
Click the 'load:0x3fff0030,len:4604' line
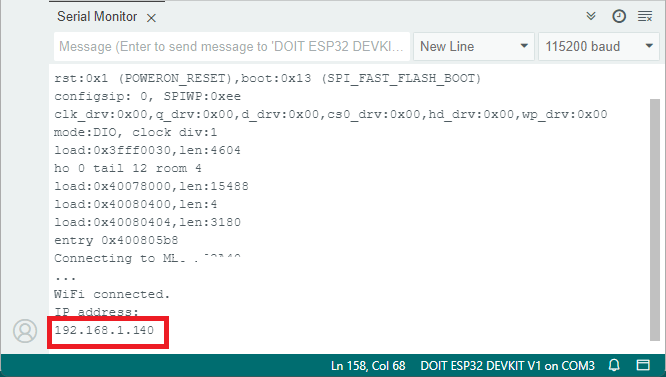(147, 150)
